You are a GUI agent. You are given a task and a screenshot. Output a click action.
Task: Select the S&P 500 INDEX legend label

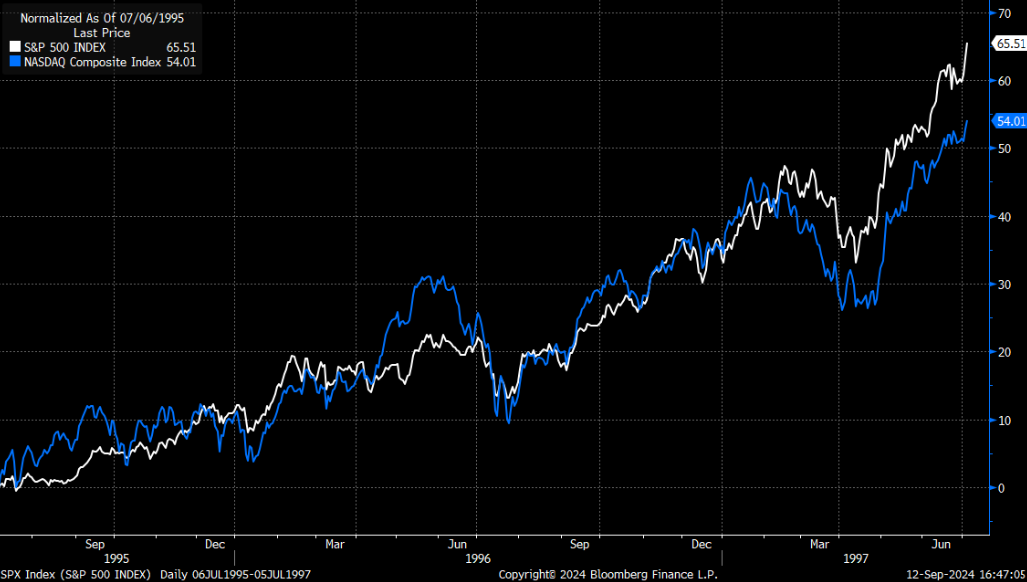pos(65,47)
